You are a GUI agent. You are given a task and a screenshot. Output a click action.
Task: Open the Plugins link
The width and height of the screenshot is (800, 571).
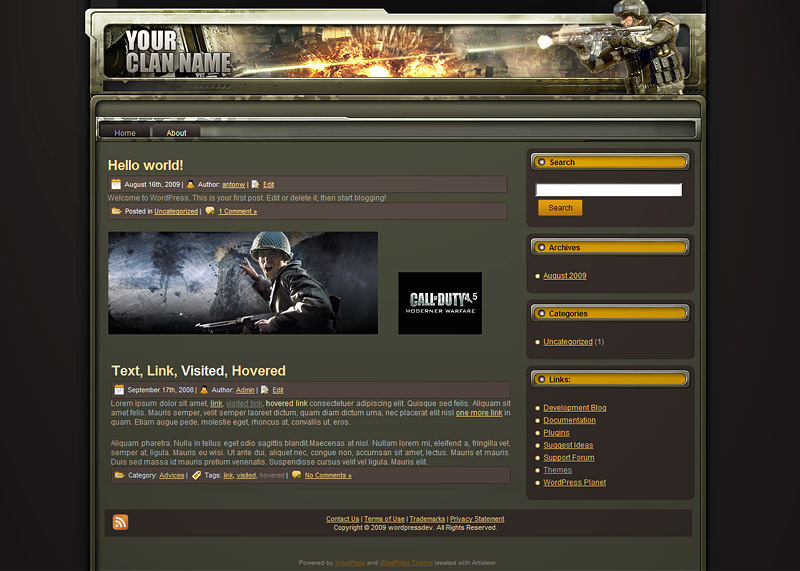click(556, 433)
